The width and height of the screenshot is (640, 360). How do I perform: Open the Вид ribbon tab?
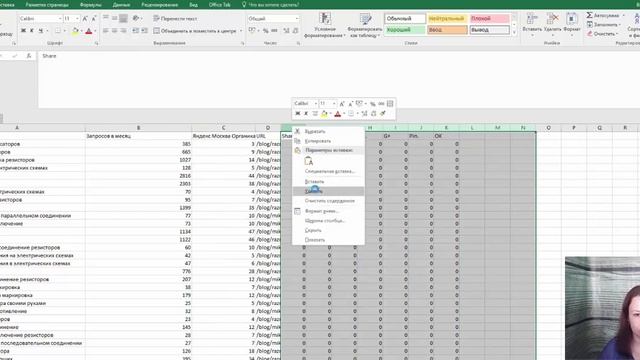point(193,5)
